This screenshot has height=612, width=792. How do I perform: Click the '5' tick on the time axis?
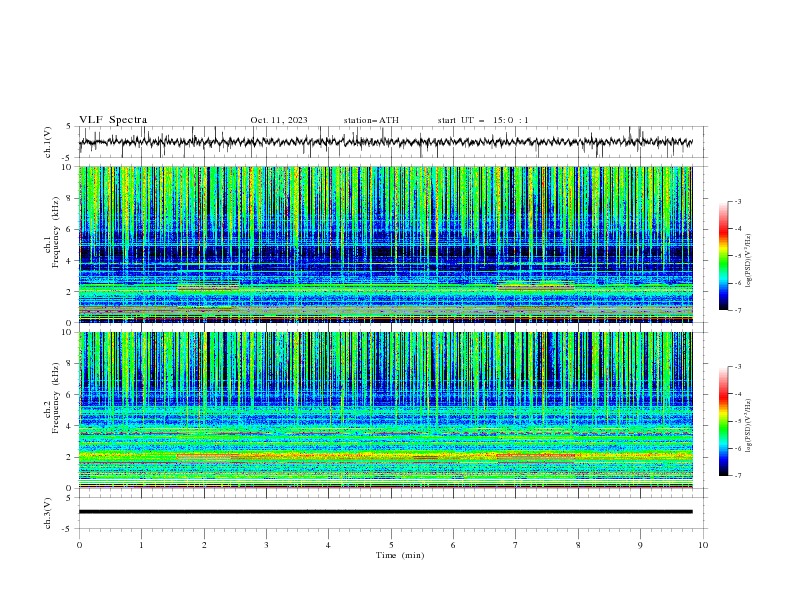pos(391,545)
